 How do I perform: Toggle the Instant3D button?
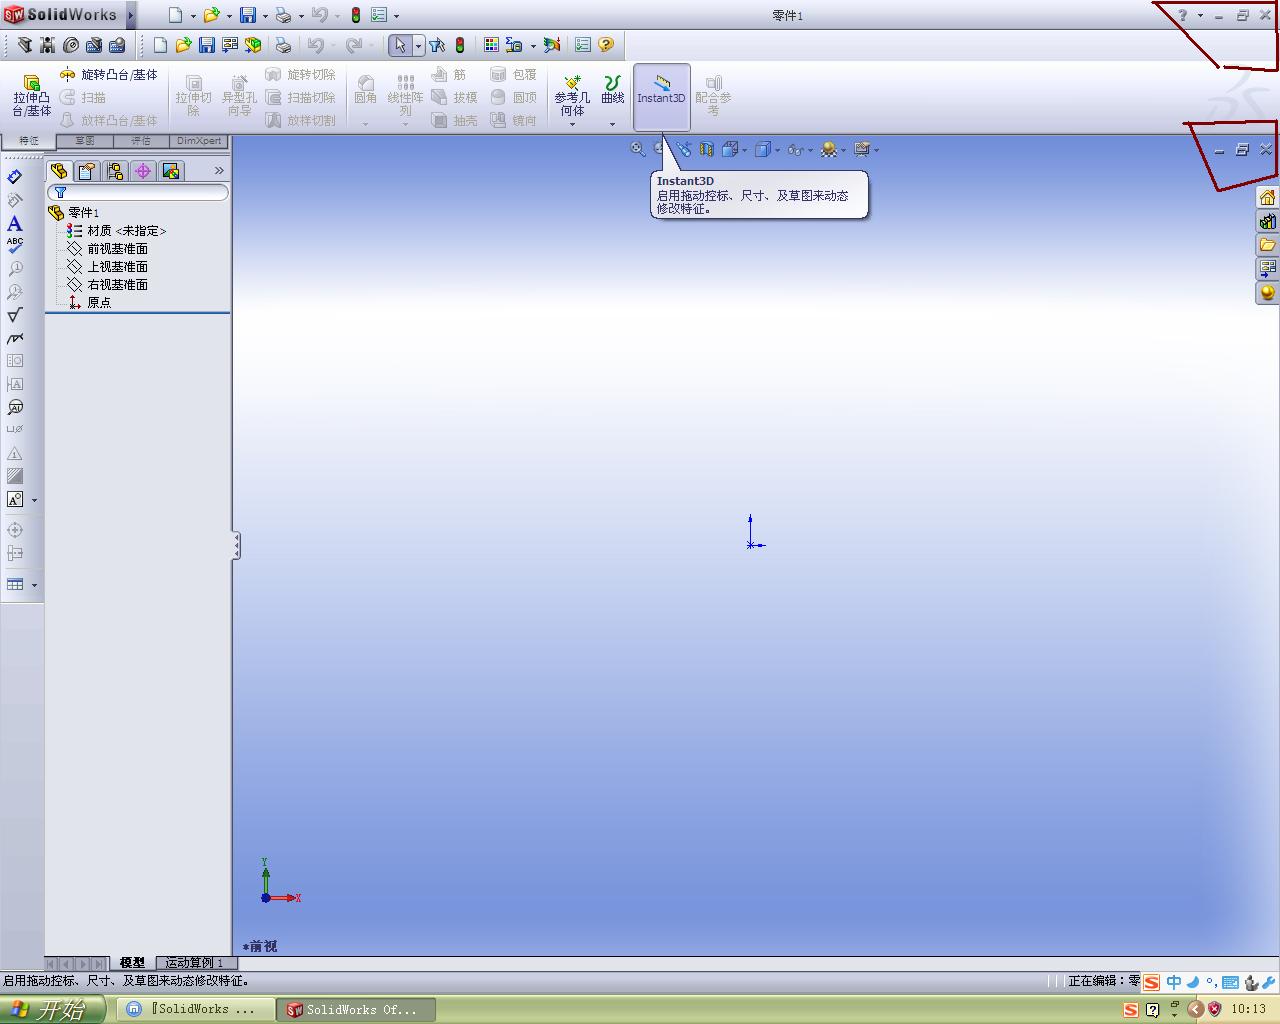point(661,96)
